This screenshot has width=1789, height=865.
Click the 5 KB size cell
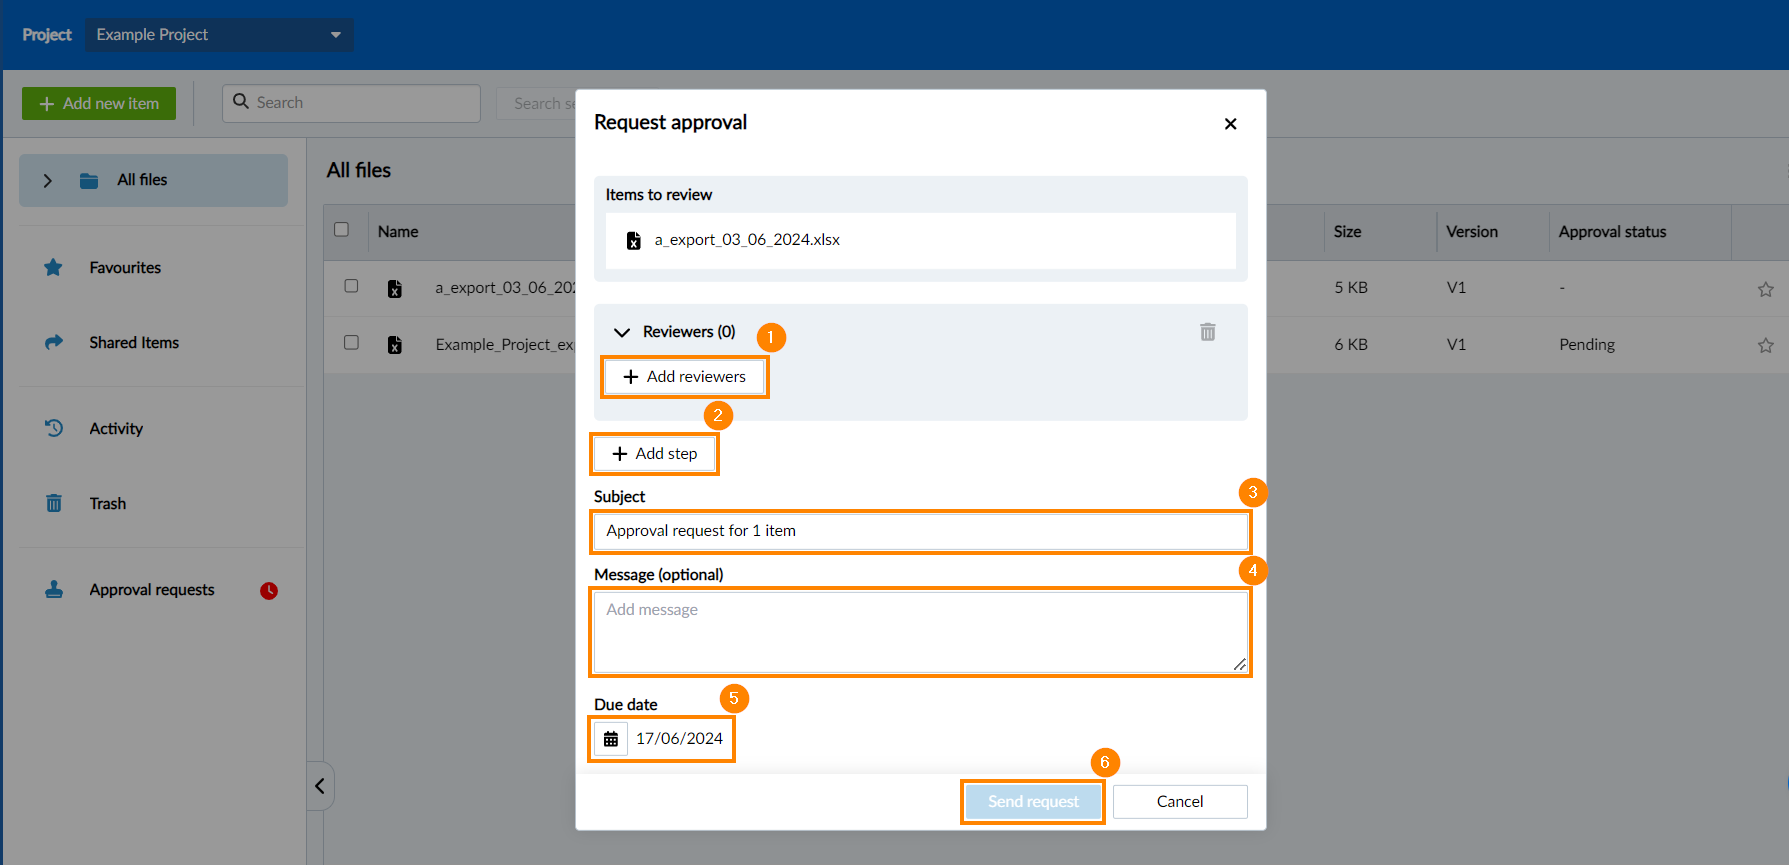tap(1351, 287)
